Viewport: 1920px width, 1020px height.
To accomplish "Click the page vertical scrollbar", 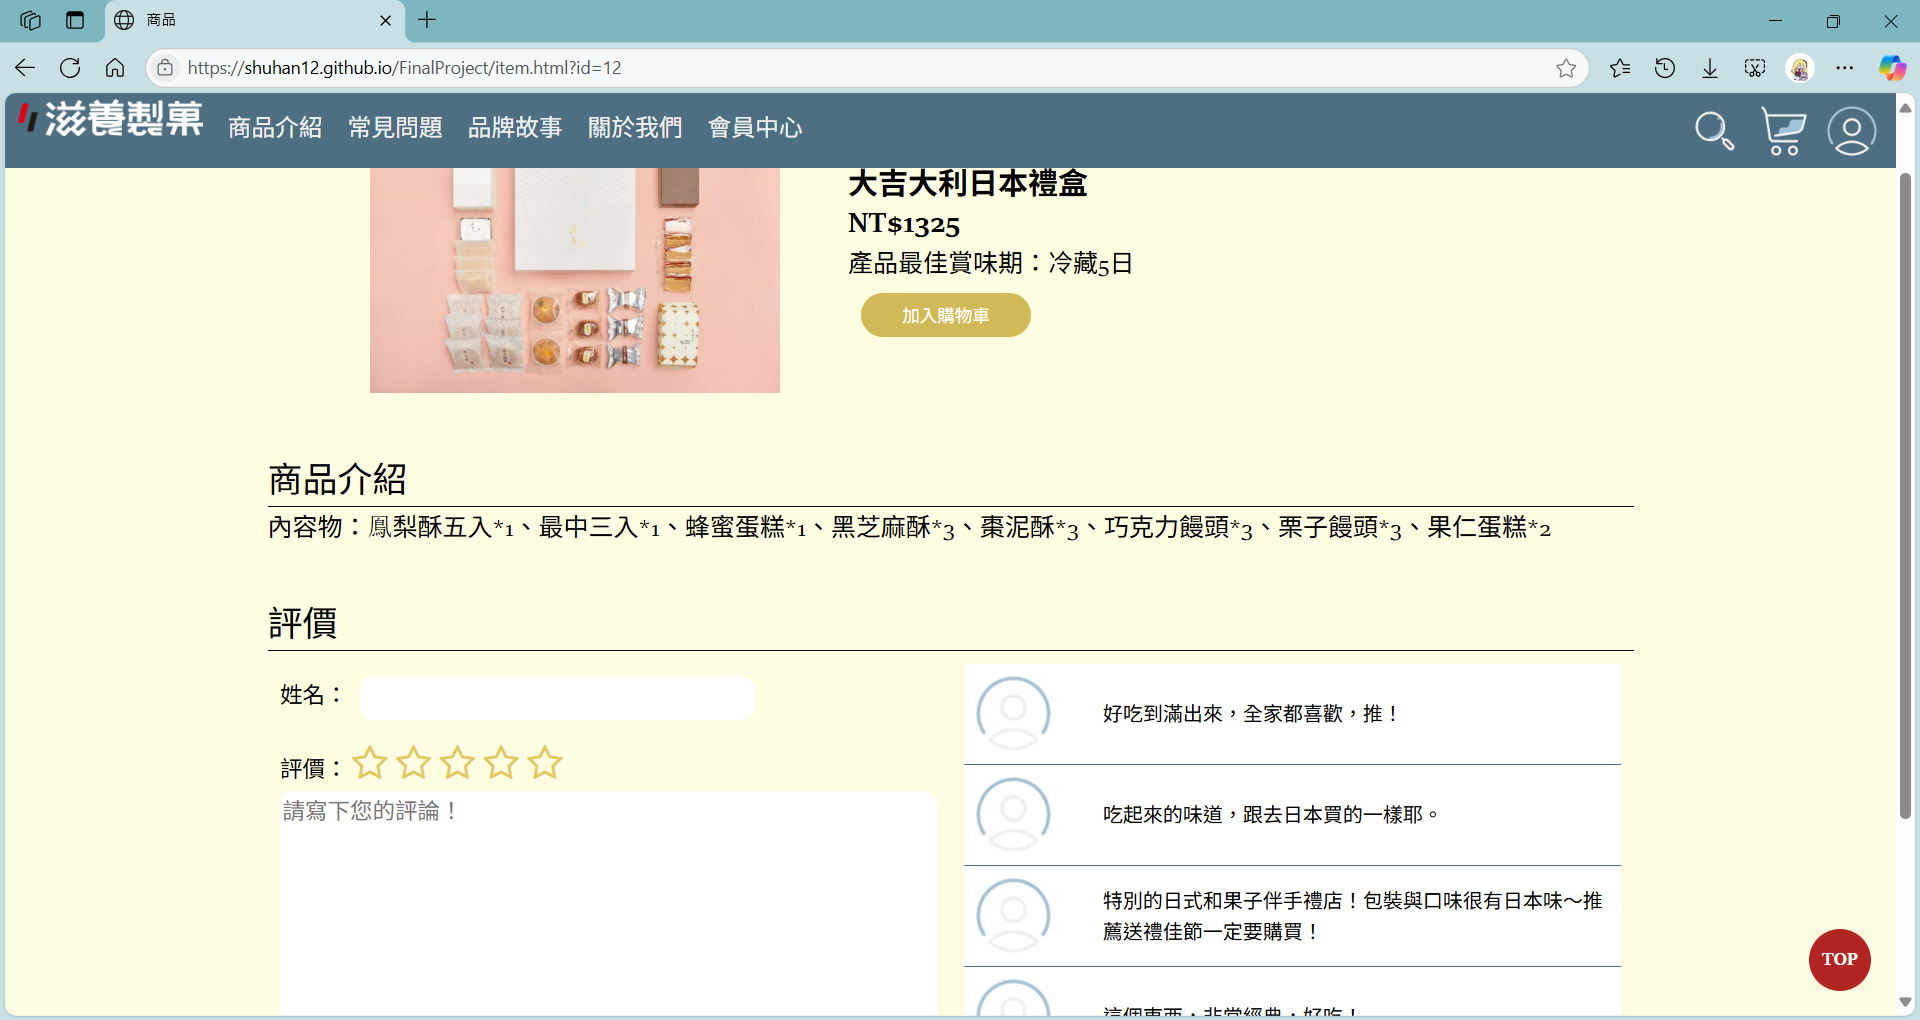I will coord(1905,500).
